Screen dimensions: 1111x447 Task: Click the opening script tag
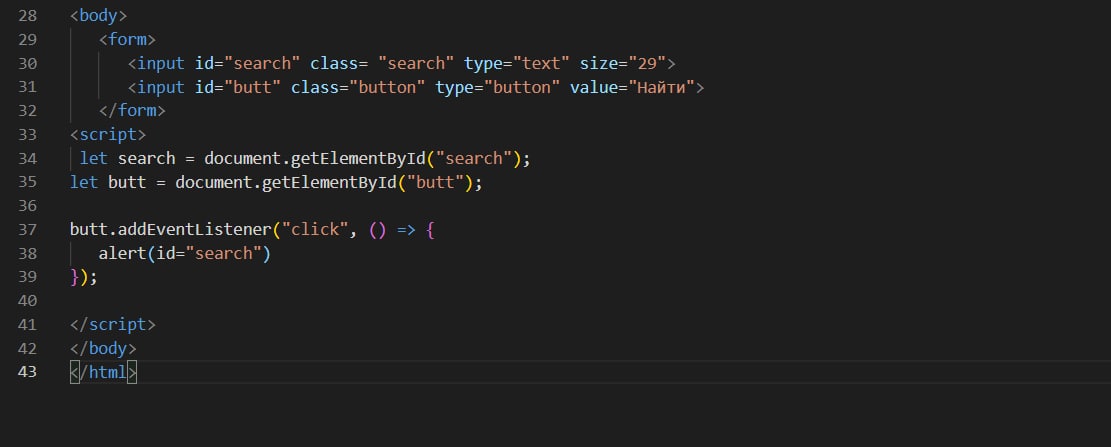coord(108,135)
